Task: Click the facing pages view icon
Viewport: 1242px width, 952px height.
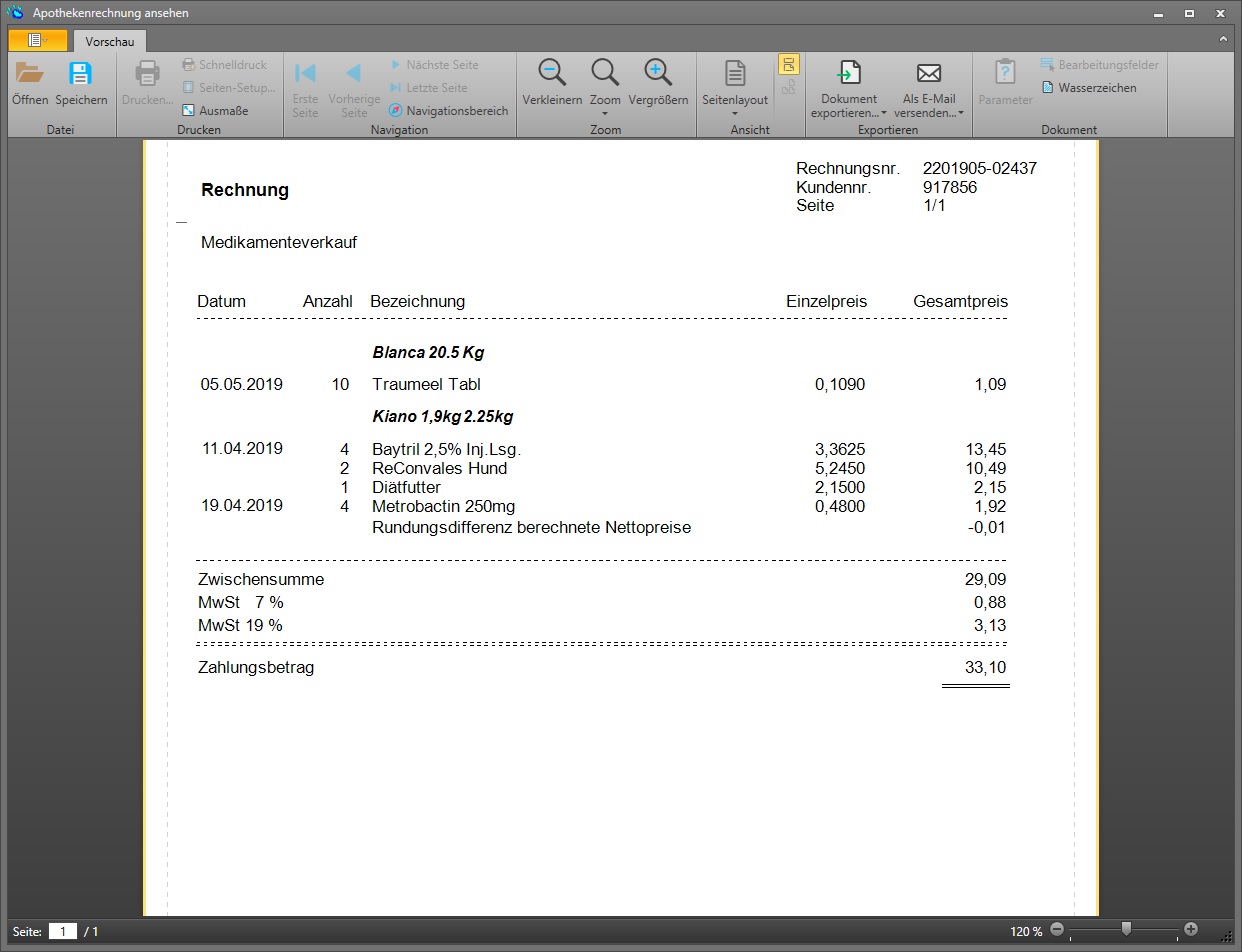Action: (x=789, y=88)
